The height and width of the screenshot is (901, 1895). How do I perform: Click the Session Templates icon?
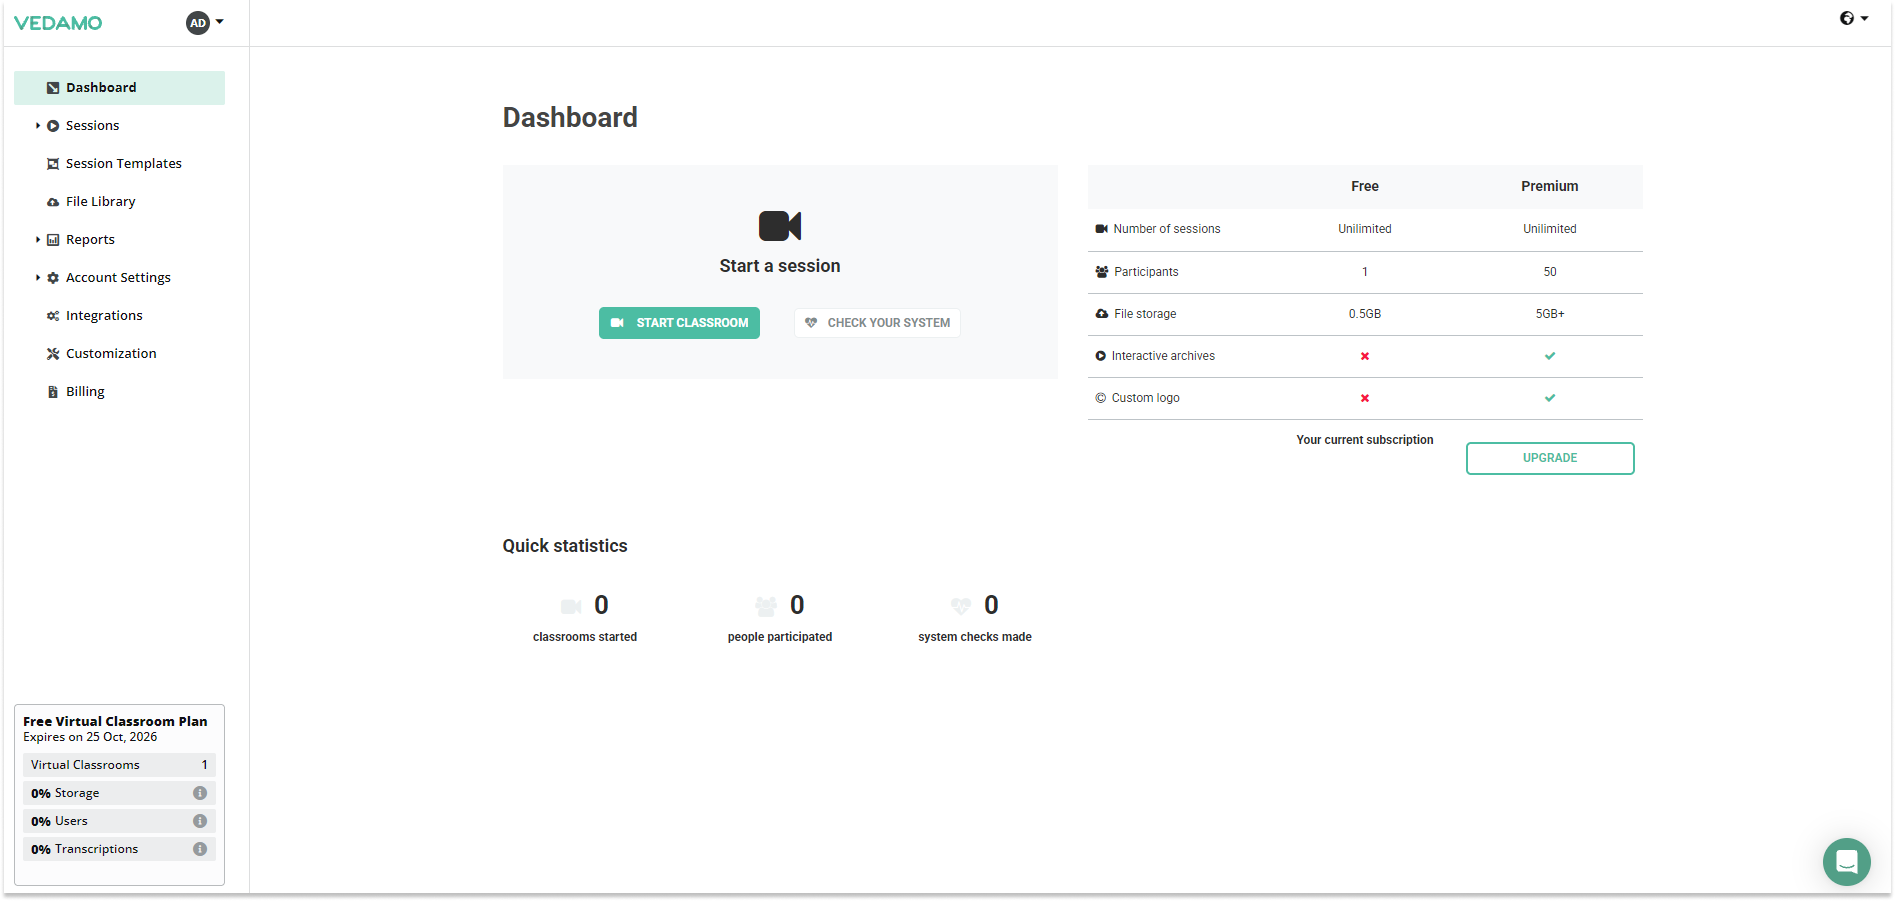[x=53, y=164]
